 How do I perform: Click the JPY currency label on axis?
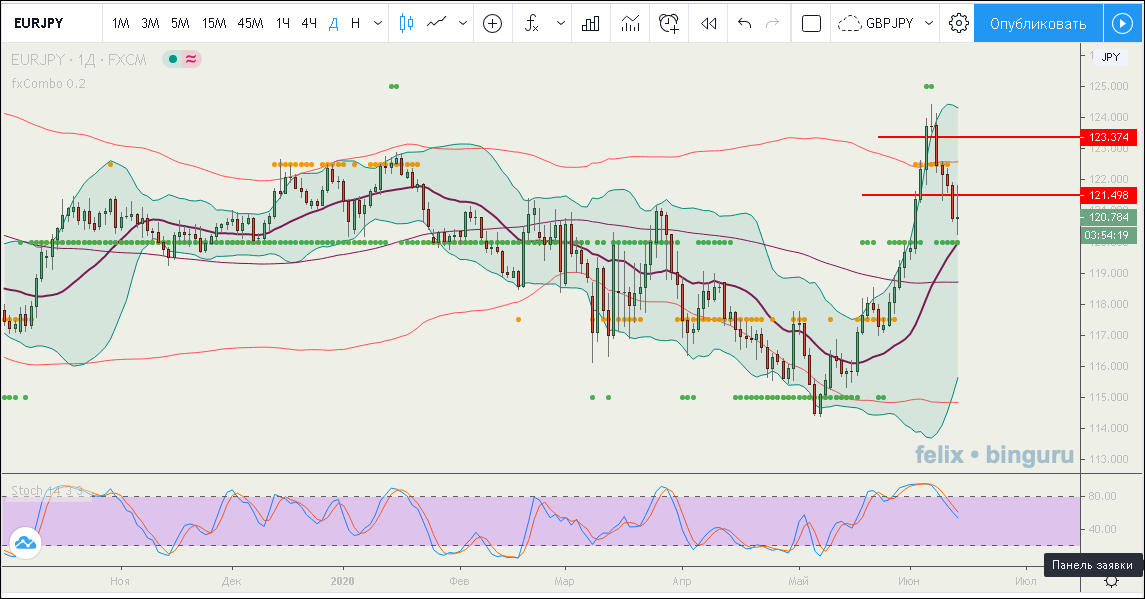[x=1110, y=57]
